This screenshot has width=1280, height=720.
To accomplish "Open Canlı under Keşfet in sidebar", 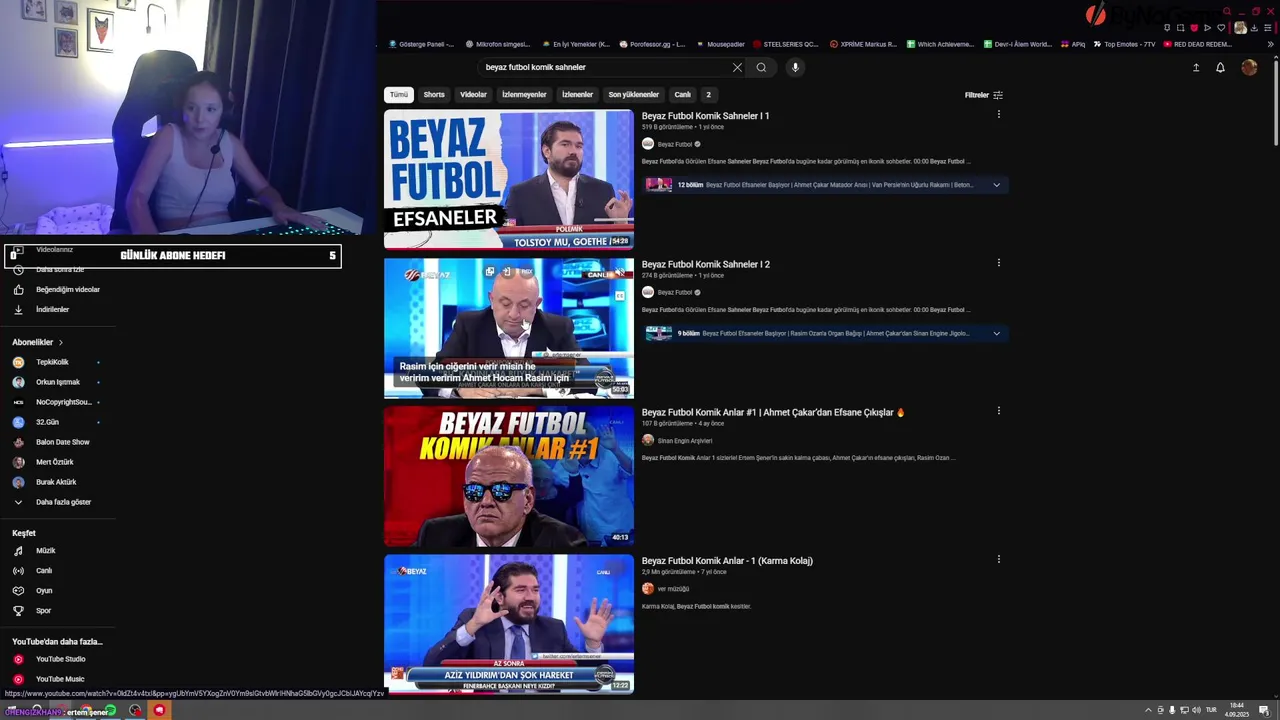I will pyautogui.click(x=32, y=570).
